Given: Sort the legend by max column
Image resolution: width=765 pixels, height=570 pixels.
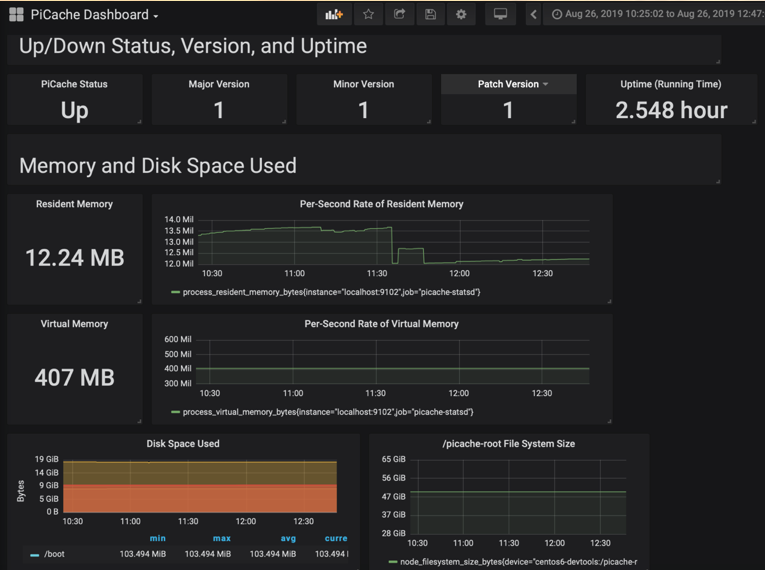Looking at the screenshot, I should pyautogui.click(x=221, y=538).
